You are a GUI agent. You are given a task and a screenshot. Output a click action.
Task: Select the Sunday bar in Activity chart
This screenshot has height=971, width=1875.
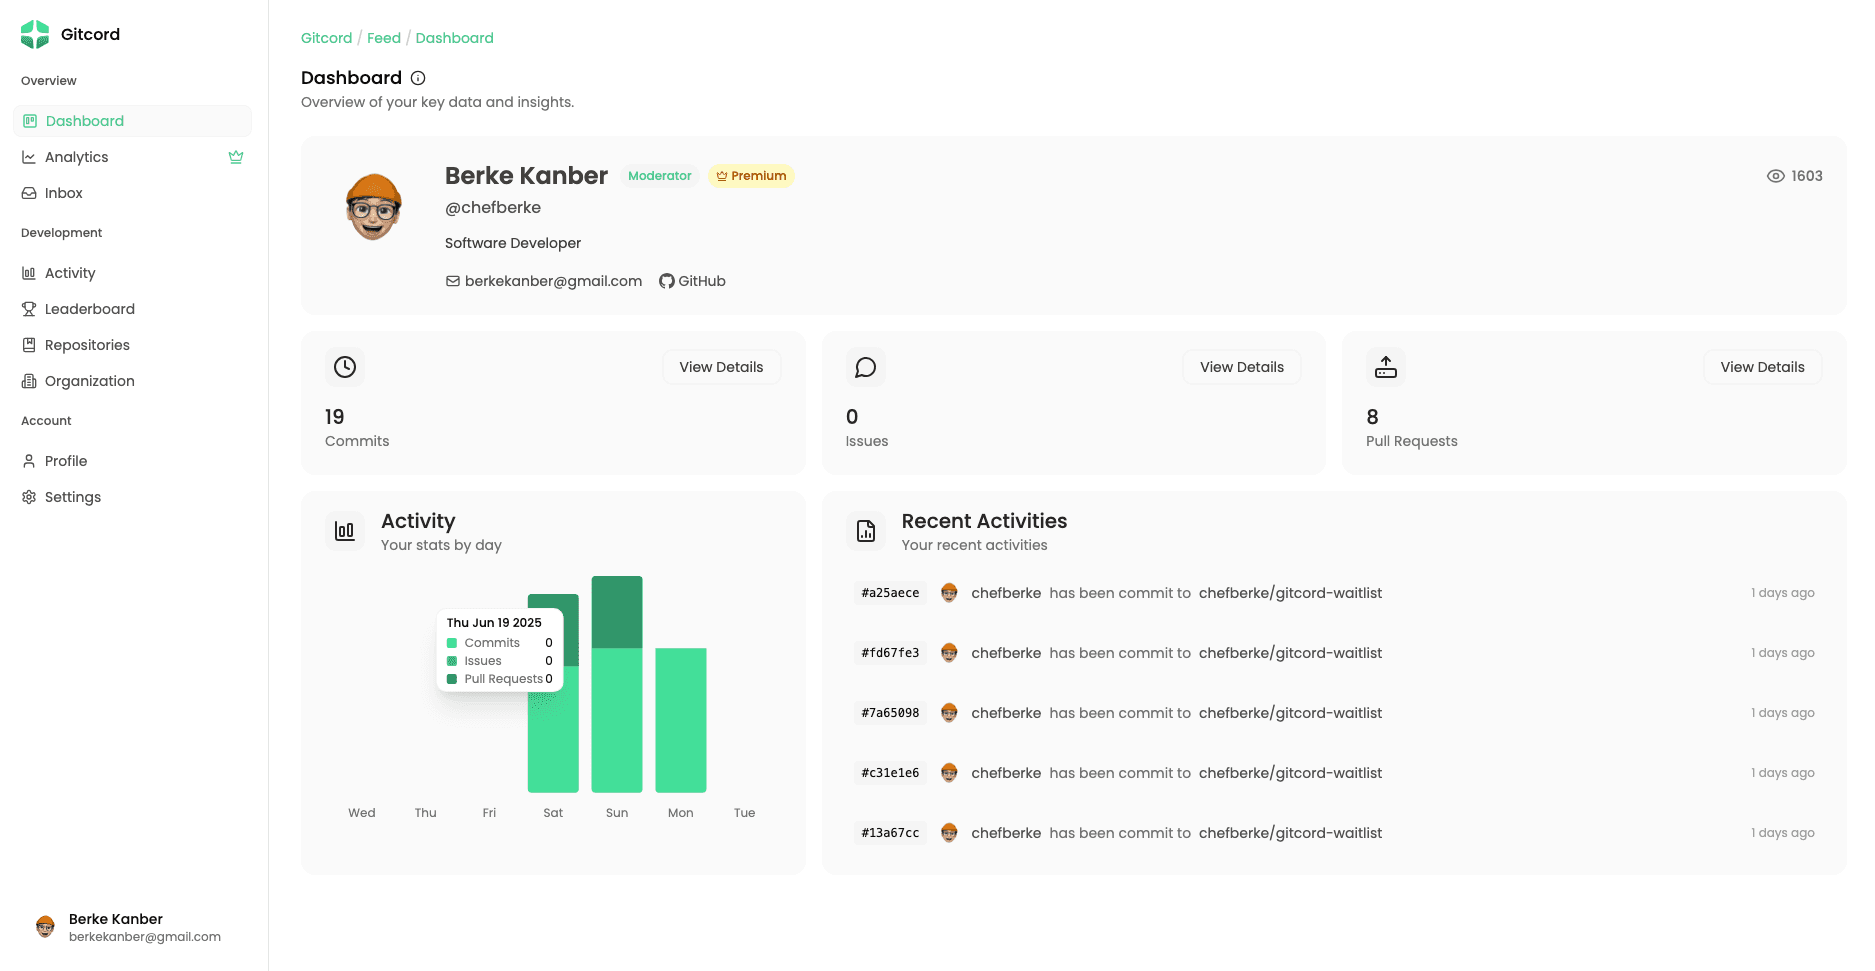pos(617,685)
